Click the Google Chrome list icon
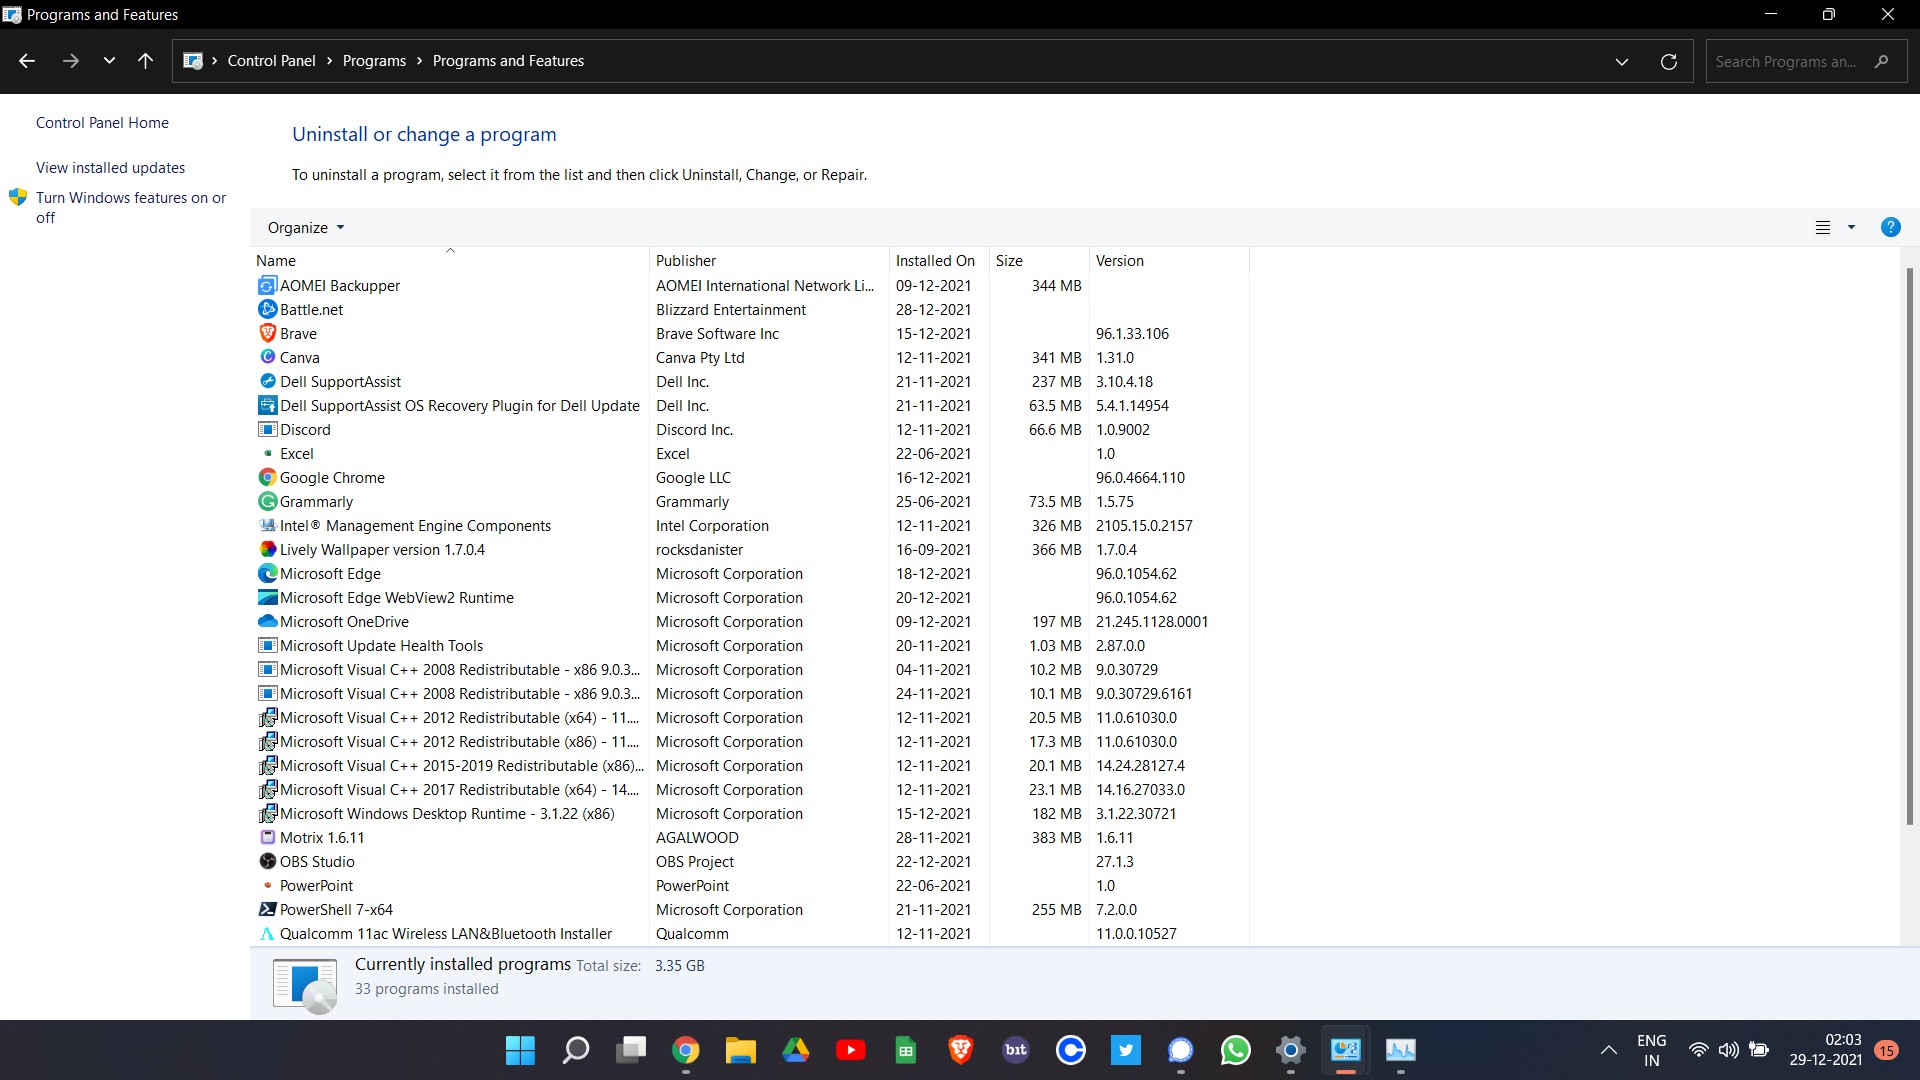Viewport: 1920px width, 1080px height. [267, 478]
